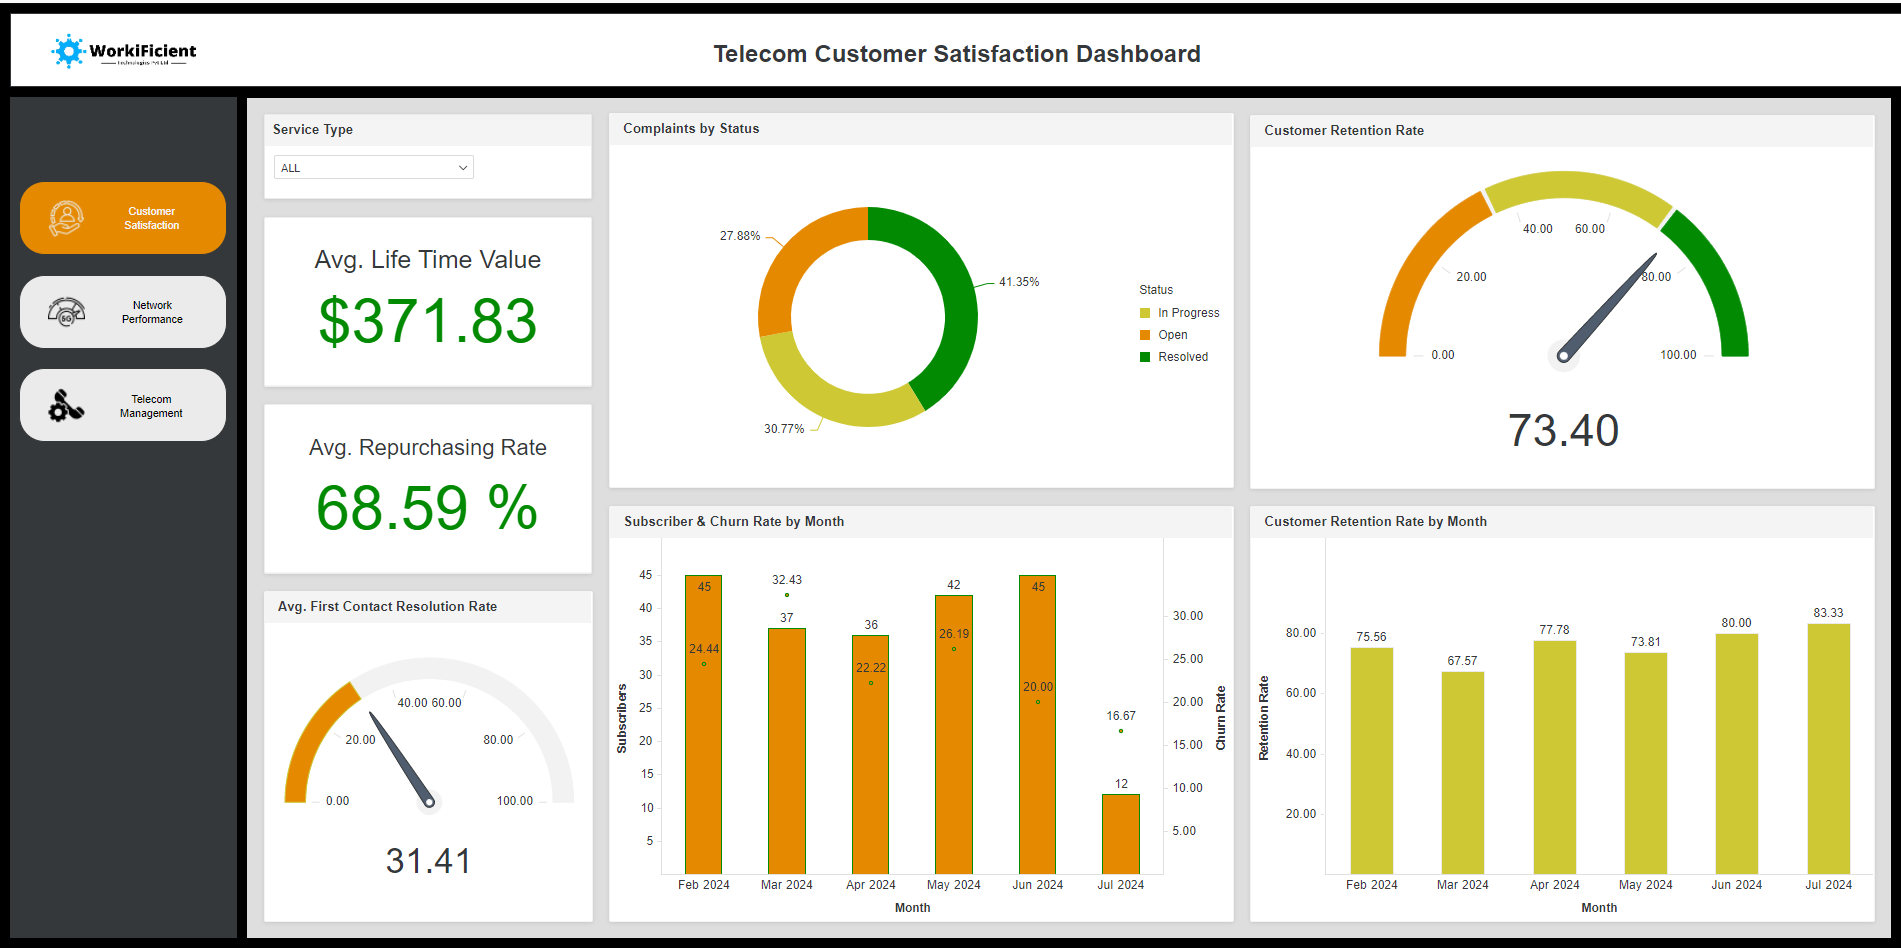Image resolution: width=1901 pixels, height=948 pixels.
Task: Click the 83.33 retention bar for Jul 2024
Action: [1829, 749]
